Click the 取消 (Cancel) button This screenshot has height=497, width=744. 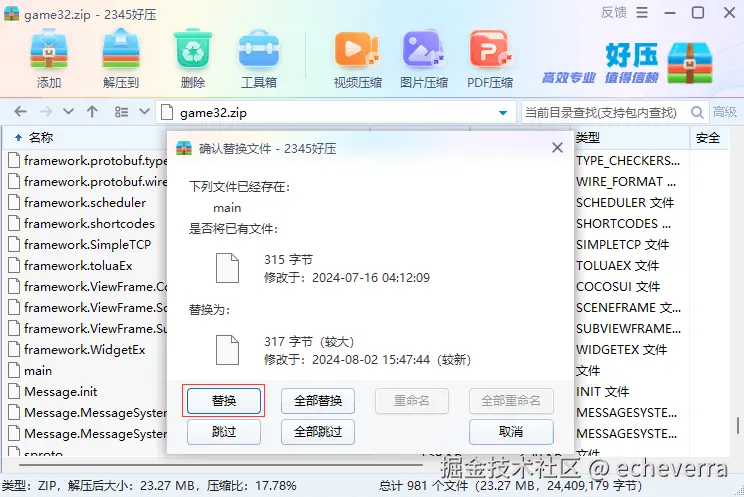(511, 432)
